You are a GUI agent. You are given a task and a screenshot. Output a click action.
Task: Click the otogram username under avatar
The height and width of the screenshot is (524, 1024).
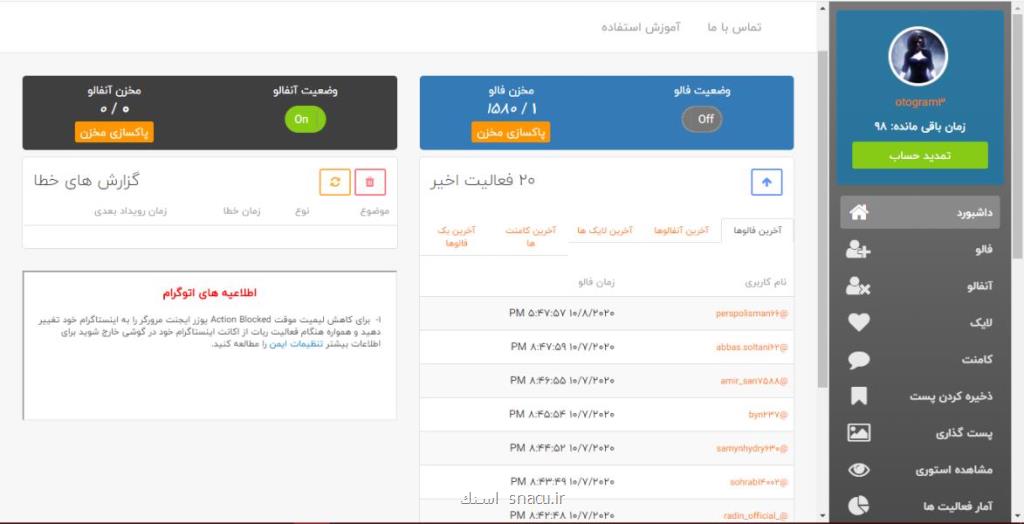point(920,103)
